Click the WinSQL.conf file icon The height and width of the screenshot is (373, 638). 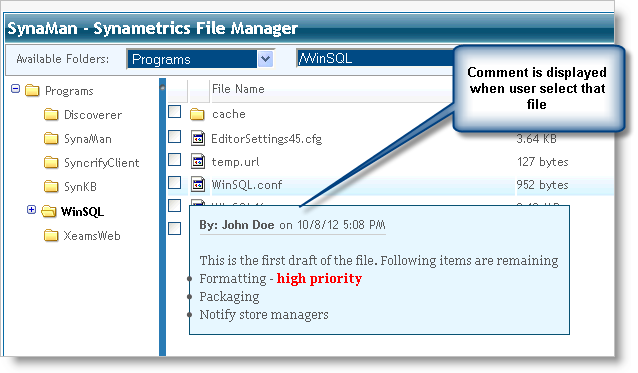pyautogui.click(x=198, y=184)
